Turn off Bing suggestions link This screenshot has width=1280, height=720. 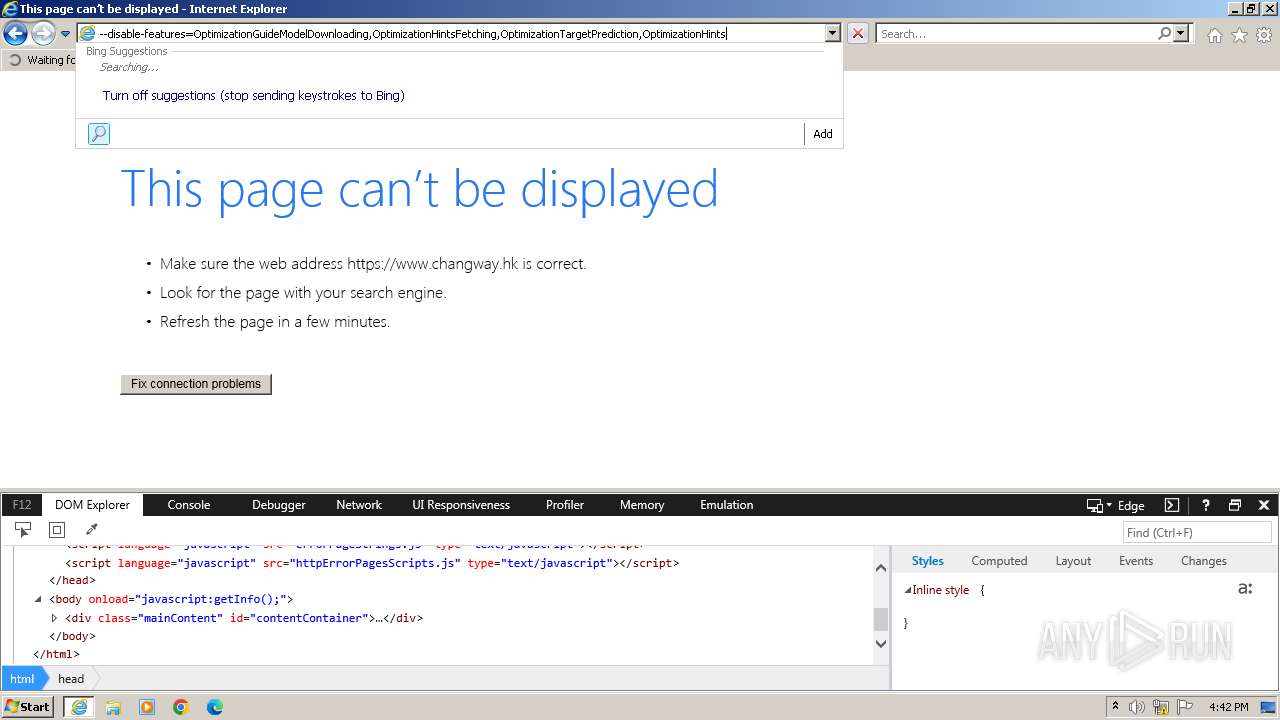click(253, 96)
